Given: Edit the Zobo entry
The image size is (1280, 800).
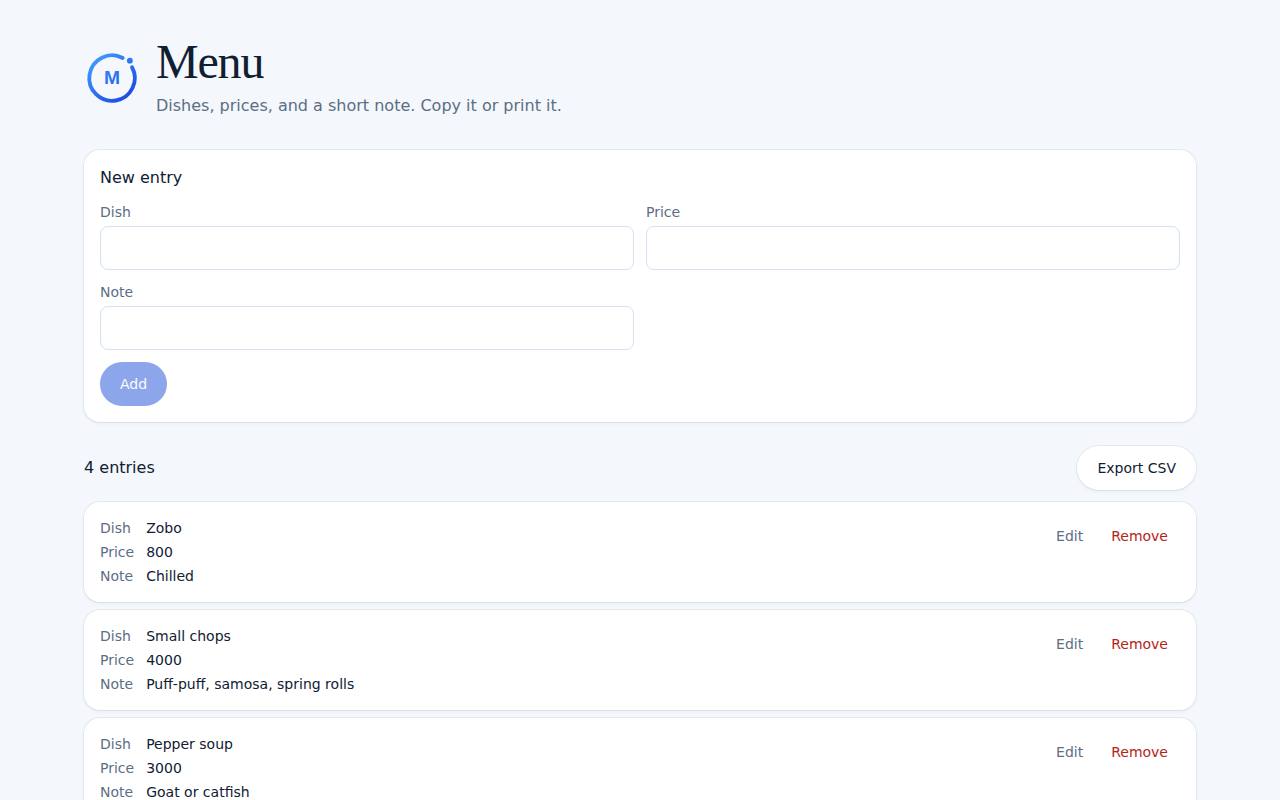Looking at the screenshot, I should click(1069, 536).
